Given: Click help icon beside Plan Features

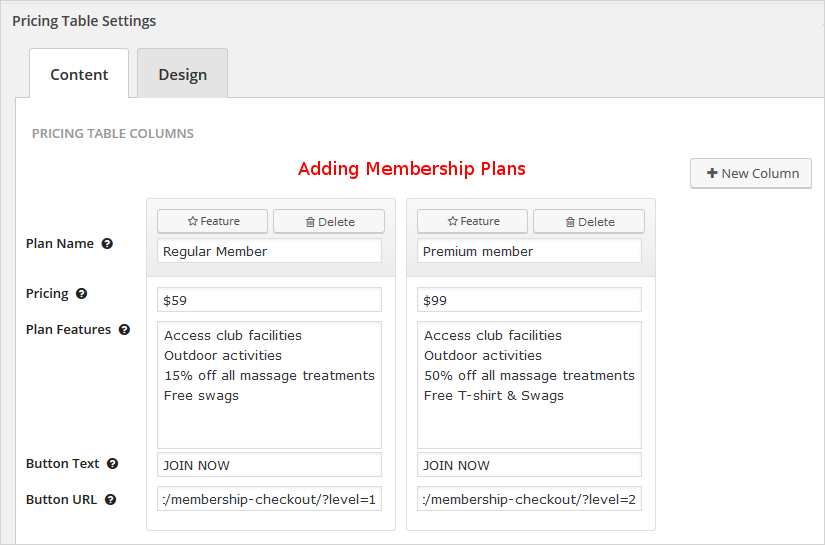Looking at the screenshot, I should (x=124, y=330).
